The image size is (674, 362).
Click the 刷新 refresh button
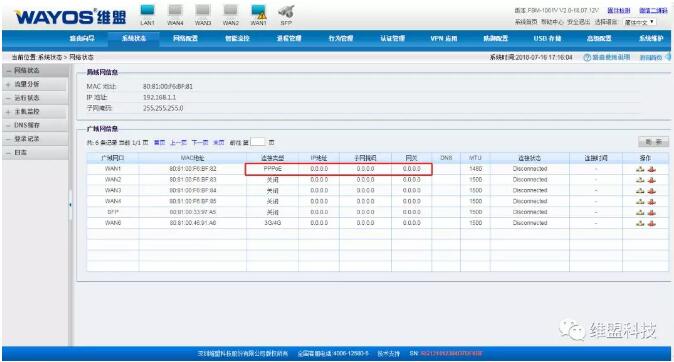(653, 142)
